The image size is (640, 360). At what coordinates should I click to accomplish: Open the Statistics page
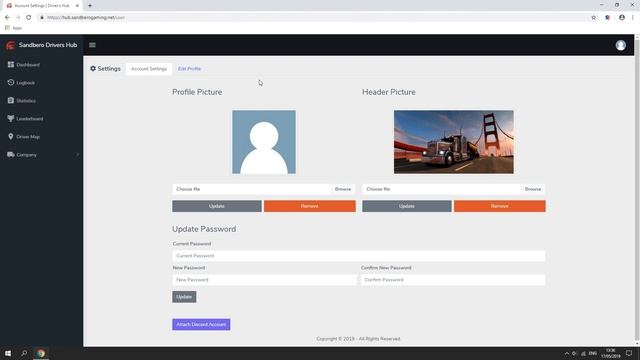[26, 101]
